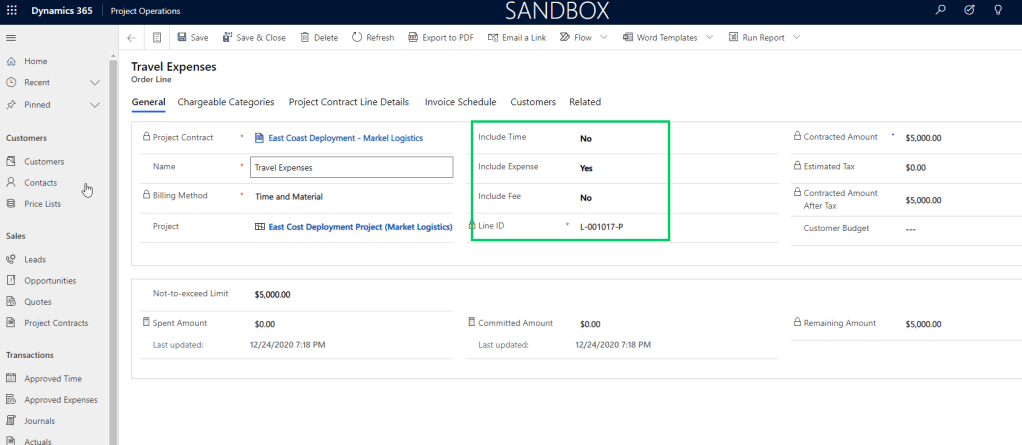Switch to the Chargeable Categories tab
This screenshot has width=1022, height=445.
click(226, 102)
